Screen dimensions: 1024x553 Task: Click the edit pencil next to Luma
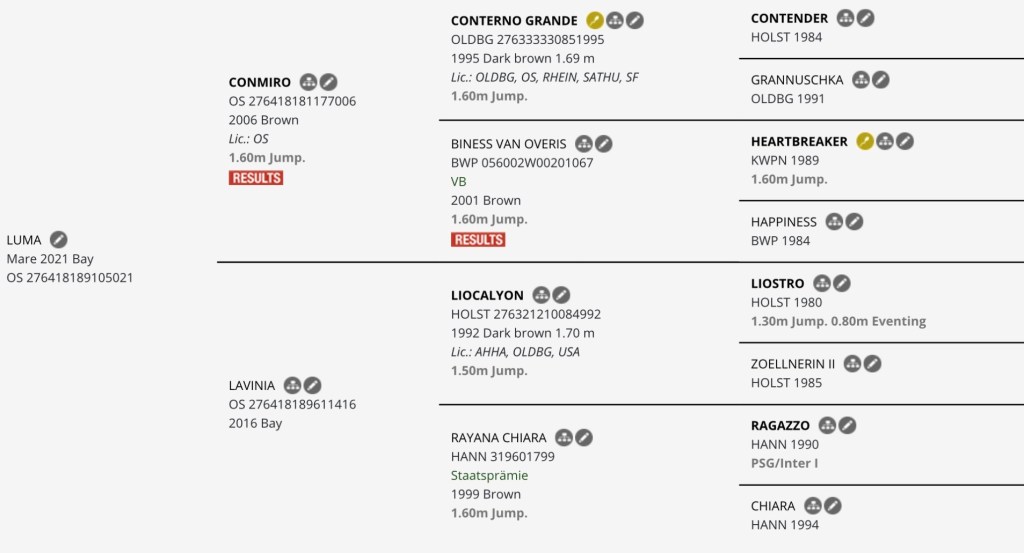(59, 239)
